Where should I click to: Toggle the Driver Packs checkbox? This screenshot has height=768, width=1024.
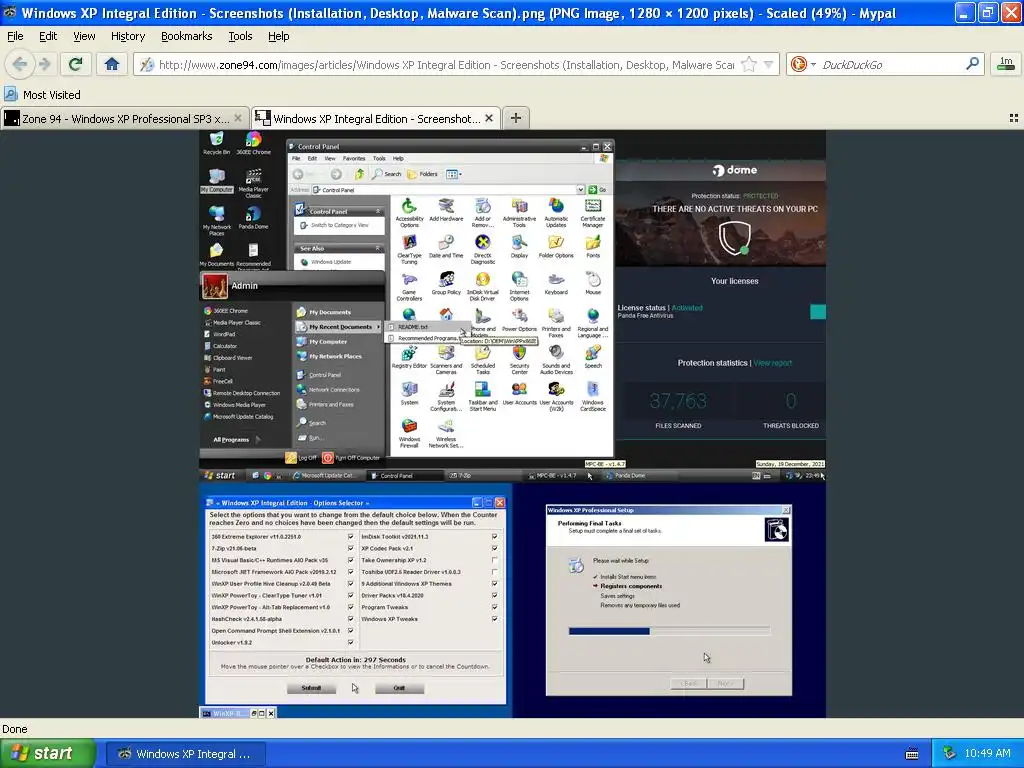[x=494, y=596]
